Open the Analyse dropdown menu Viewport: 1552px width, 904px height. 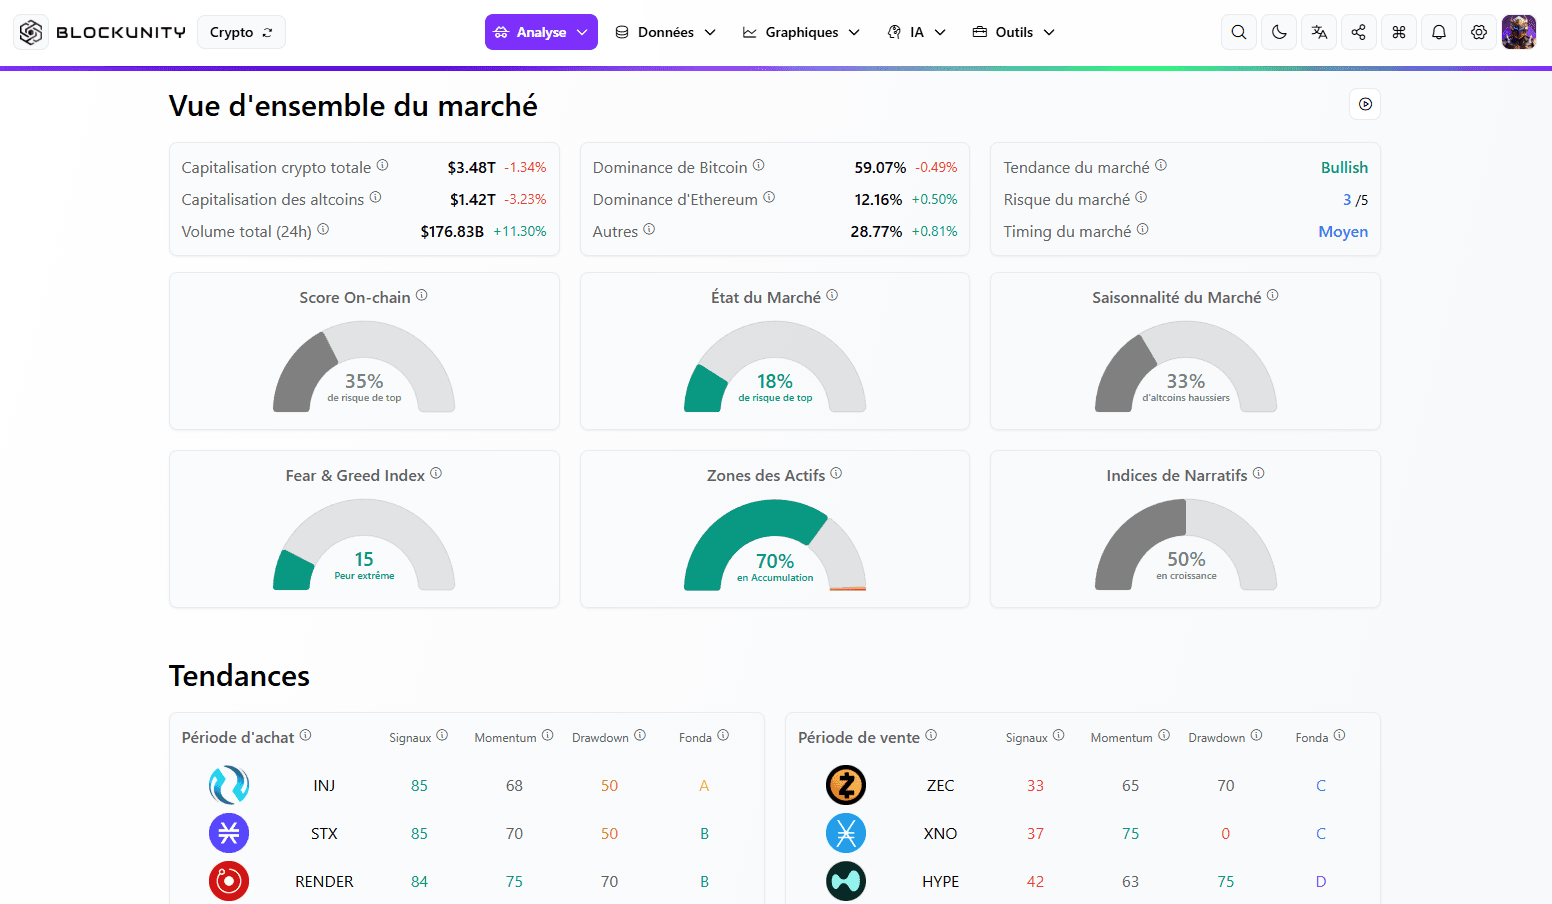point(541,32)
